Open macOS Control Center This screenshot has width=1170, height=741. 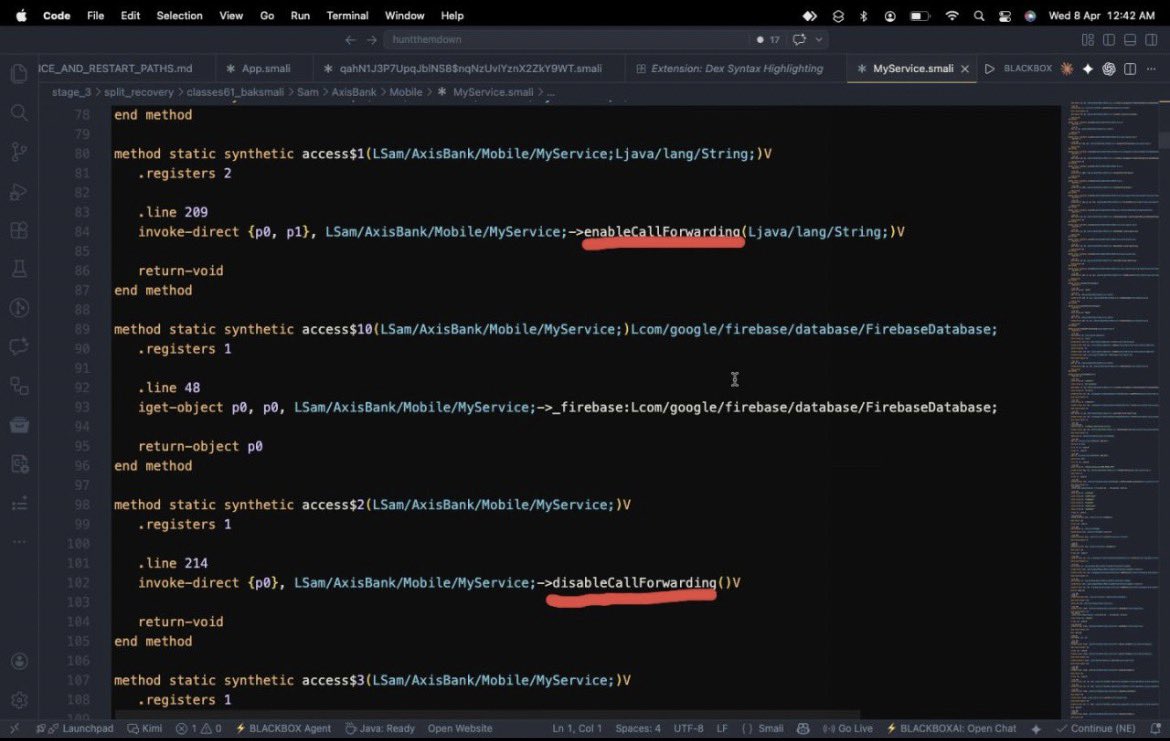1005,16
